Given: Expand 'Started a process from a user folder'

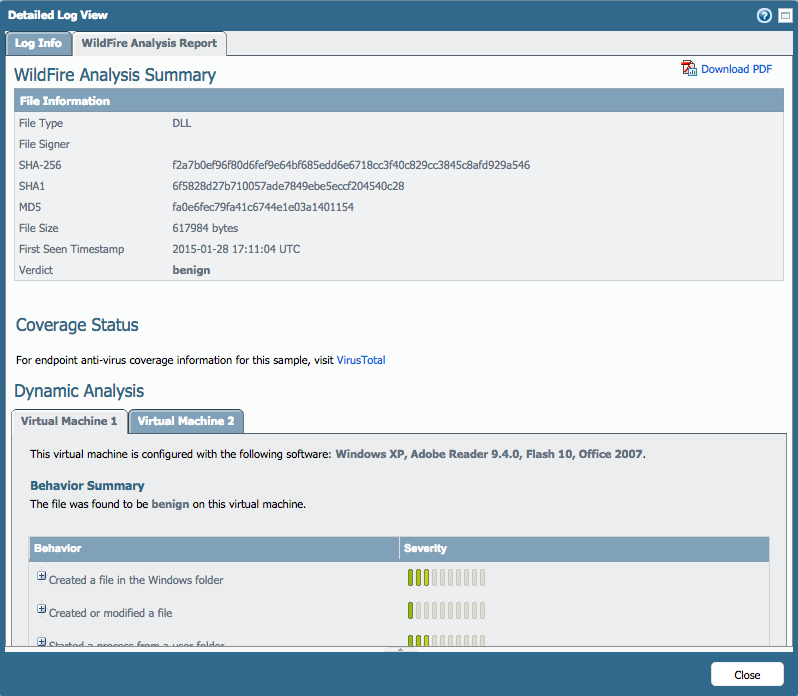Looking at the screenshot, I should click(42, 642).
